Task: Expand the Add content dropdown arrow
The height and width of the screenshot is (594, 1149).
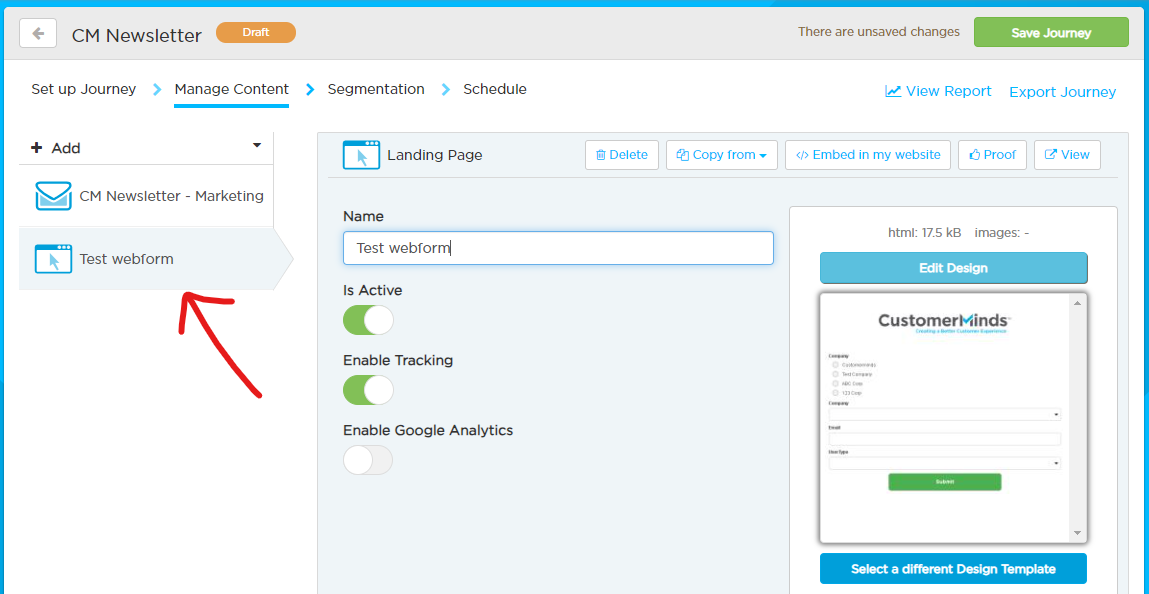Action: (257, 146)
